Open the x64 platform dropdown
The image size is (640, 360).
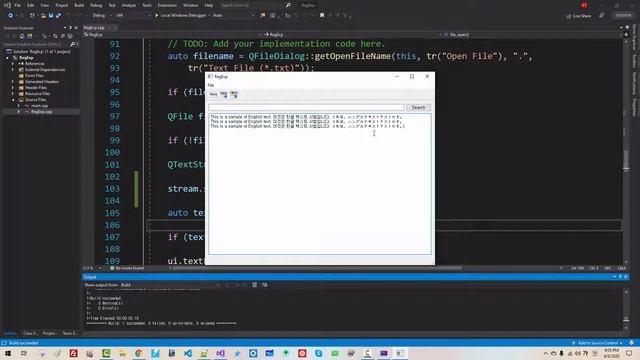133,16
